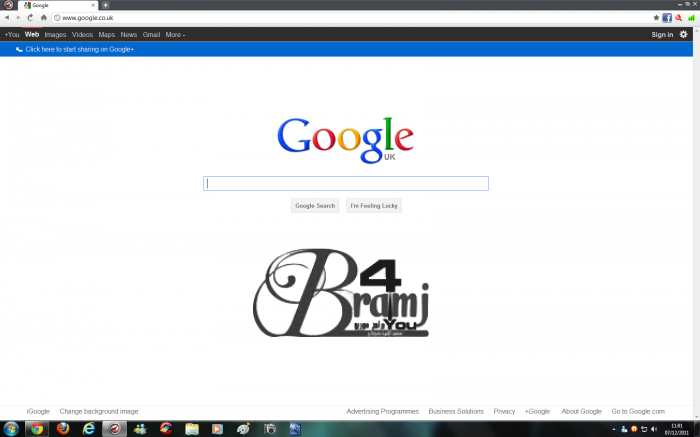Image resolution: width=700 pixels, height=437 pixels.
Task: Go to the browser home page icon
Action: coord(43,18)
